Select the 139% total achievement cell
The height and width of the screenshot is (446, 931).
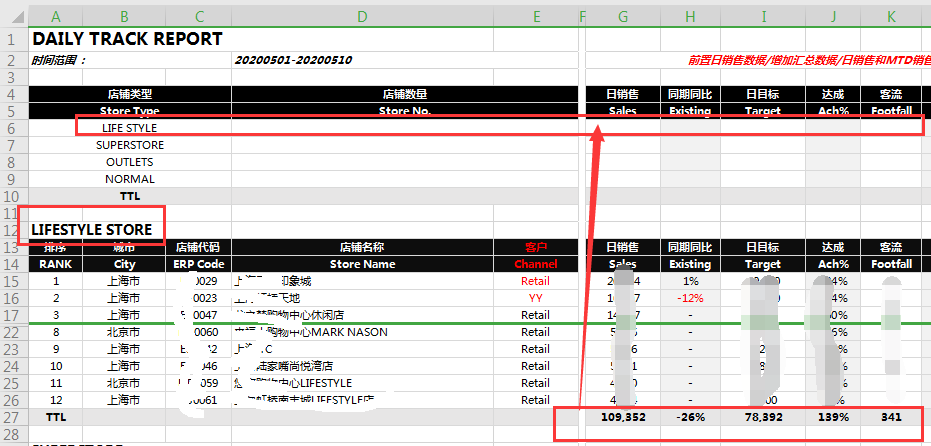833,417
